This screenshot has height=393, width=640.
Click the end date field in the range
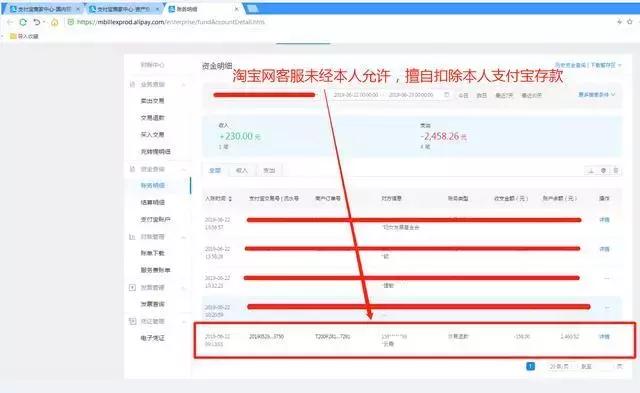coord(411,95)
